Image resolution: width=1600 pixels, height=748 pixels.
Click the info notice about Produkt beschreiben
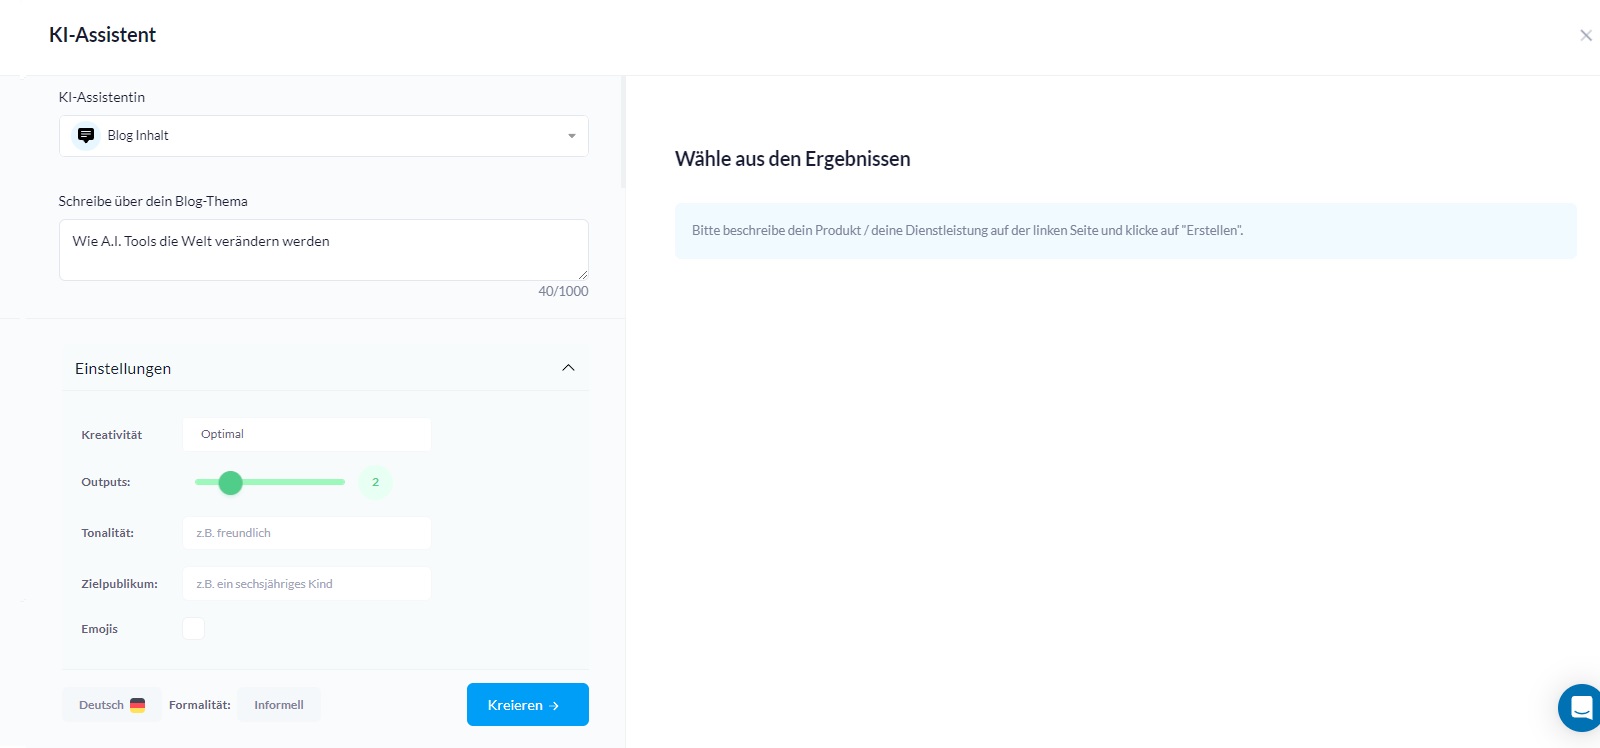coord(1126,231)
